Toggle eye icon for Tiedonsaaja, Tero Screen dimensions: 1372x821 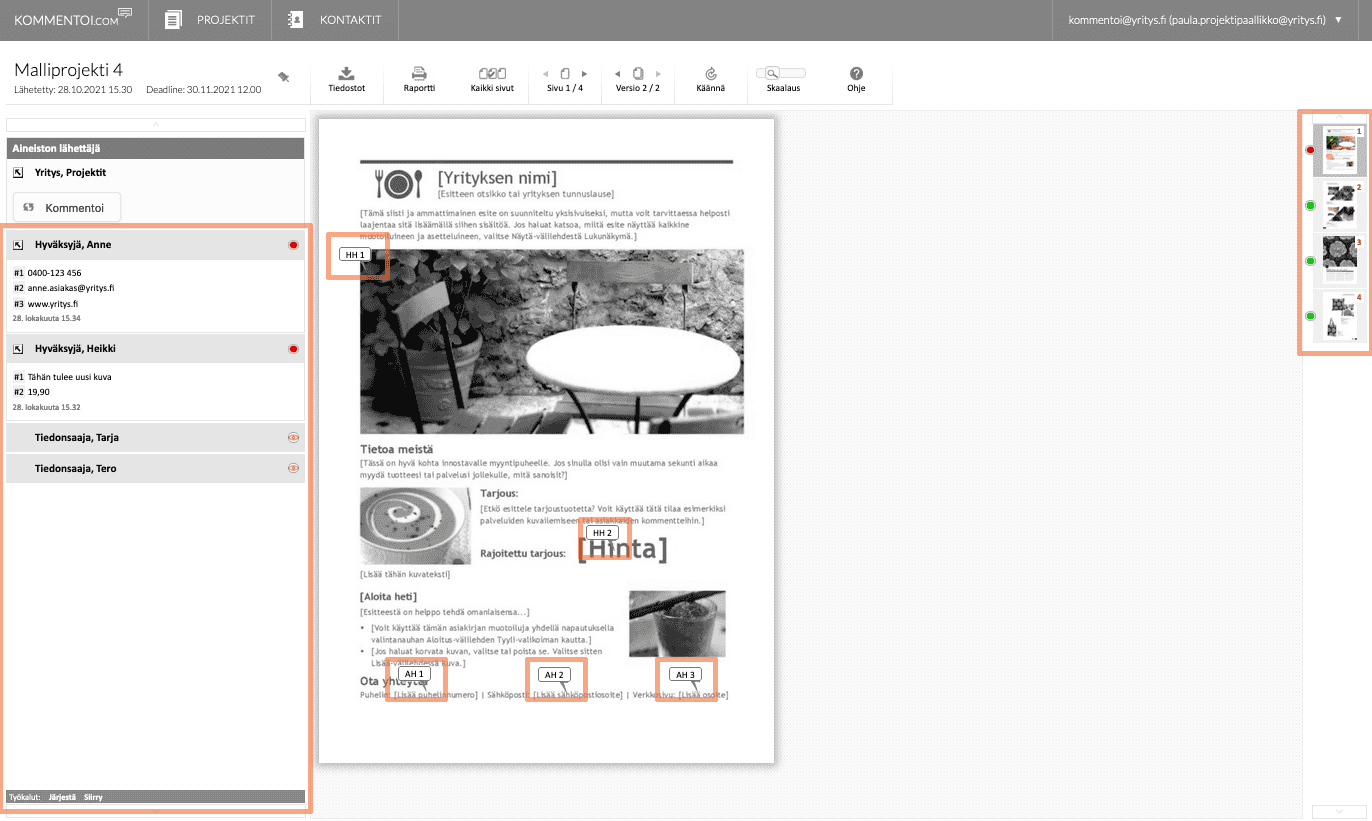(x=293, y=468)
